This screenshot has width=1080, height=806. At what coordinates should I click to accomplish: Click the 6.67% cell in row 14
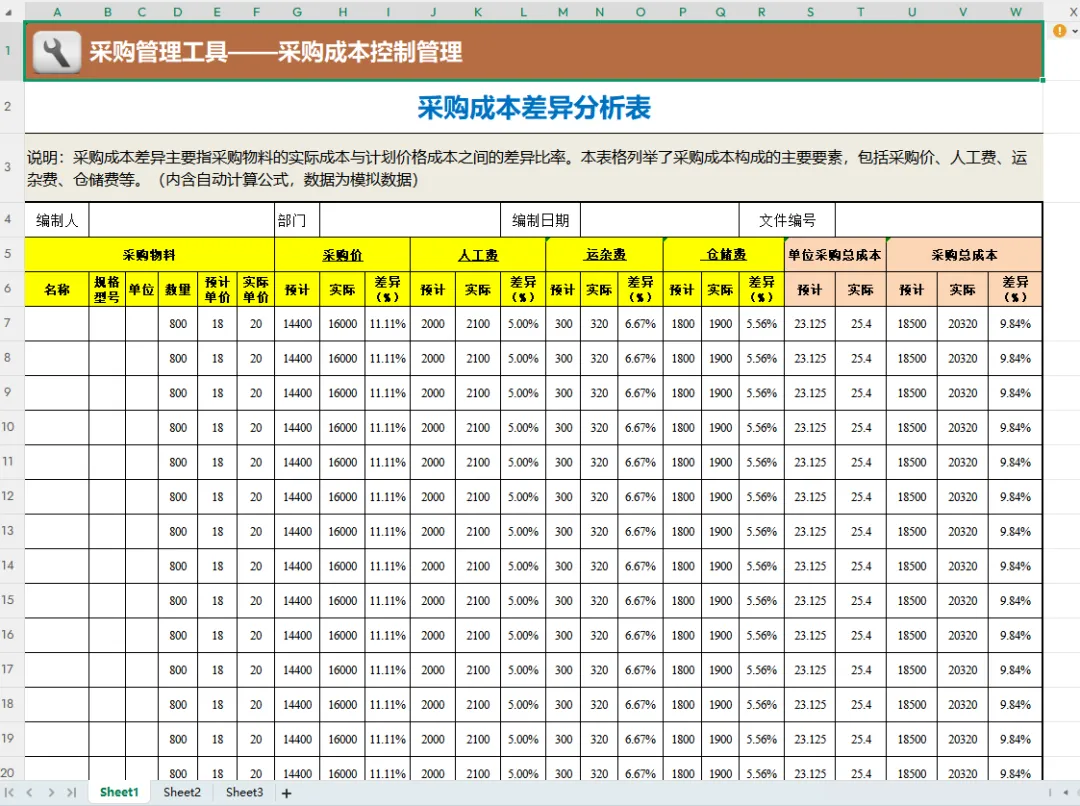pos(641,566)
